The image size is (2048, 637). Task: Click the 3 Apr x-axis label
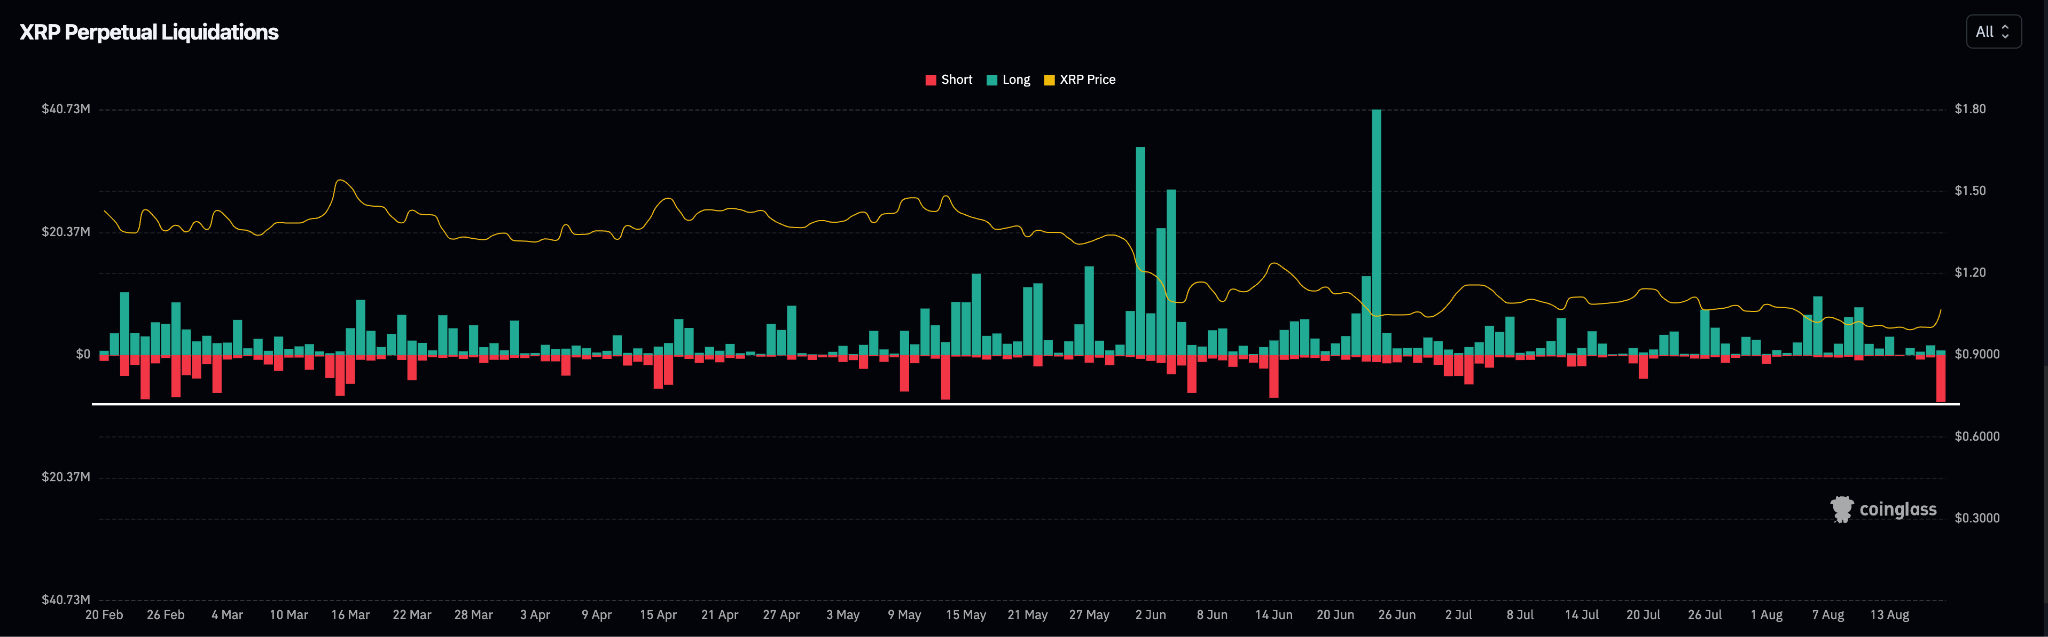coord(535,615)
